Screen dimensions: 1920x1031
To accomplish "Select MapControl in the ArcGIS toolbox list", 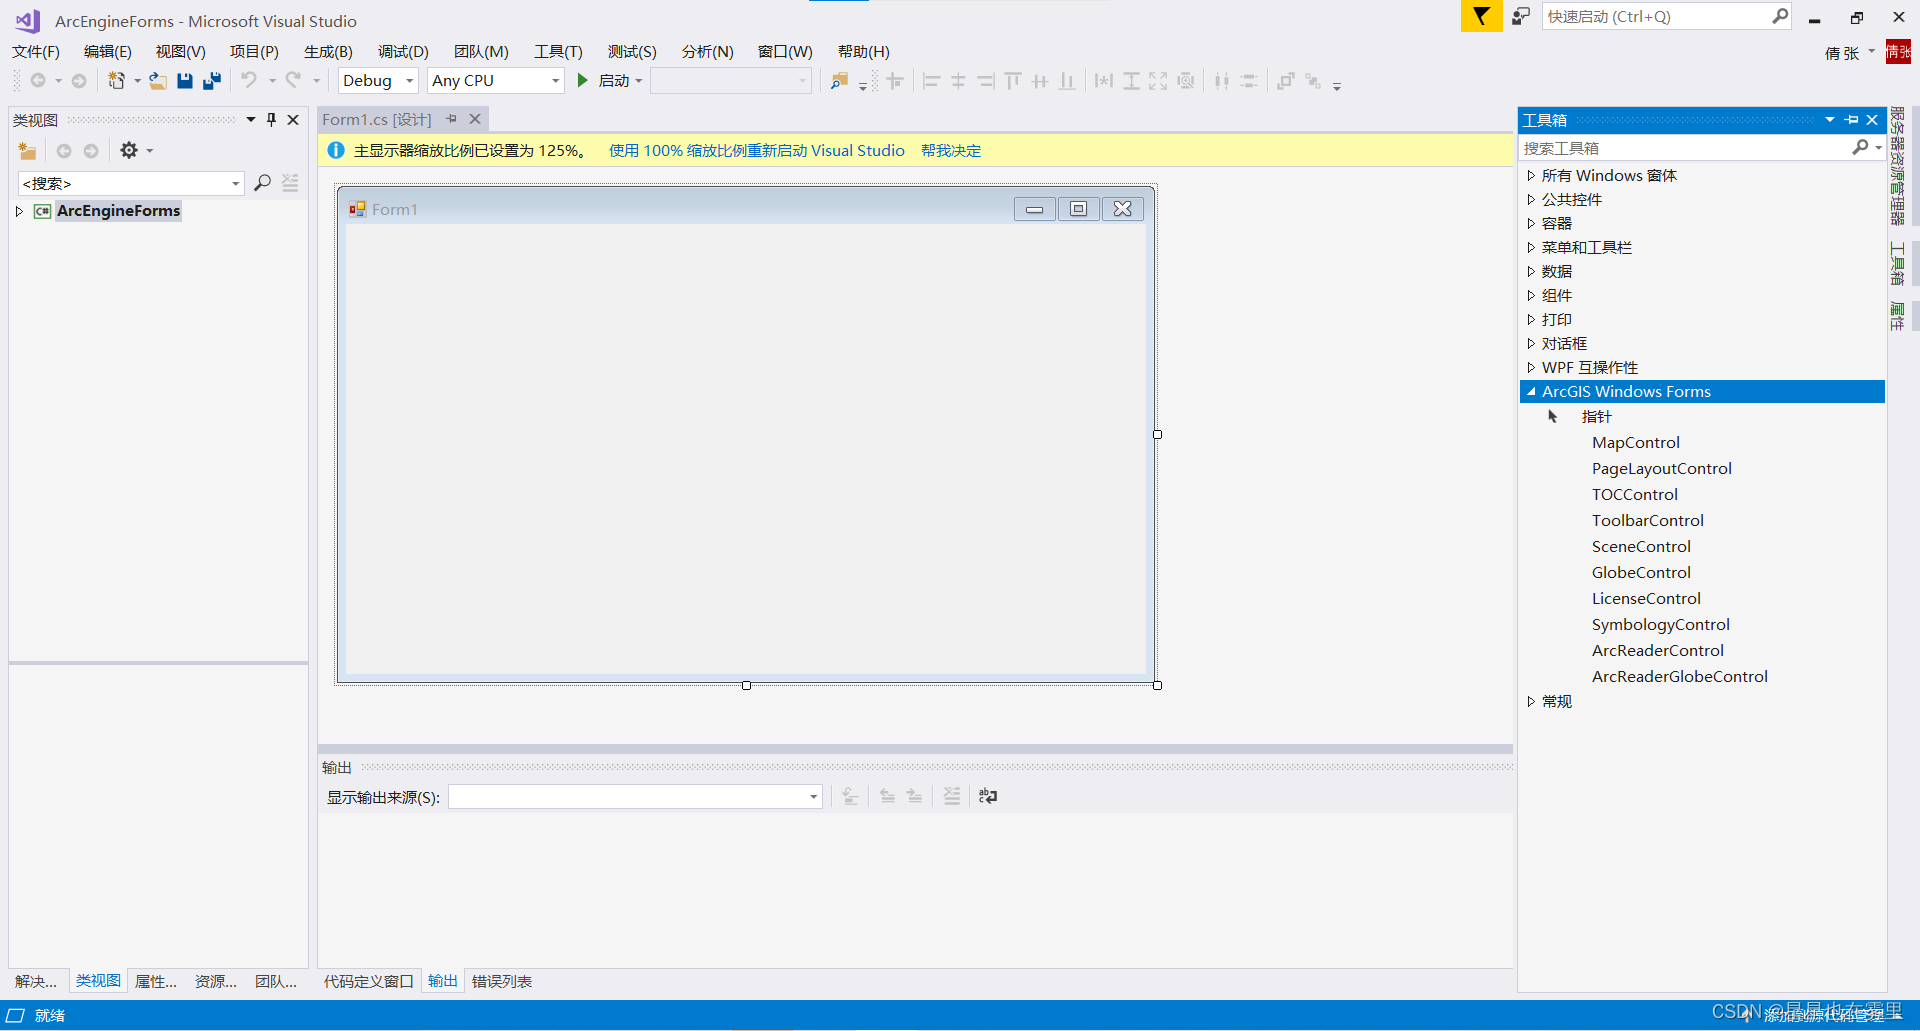I will [x=1635, y=442].
